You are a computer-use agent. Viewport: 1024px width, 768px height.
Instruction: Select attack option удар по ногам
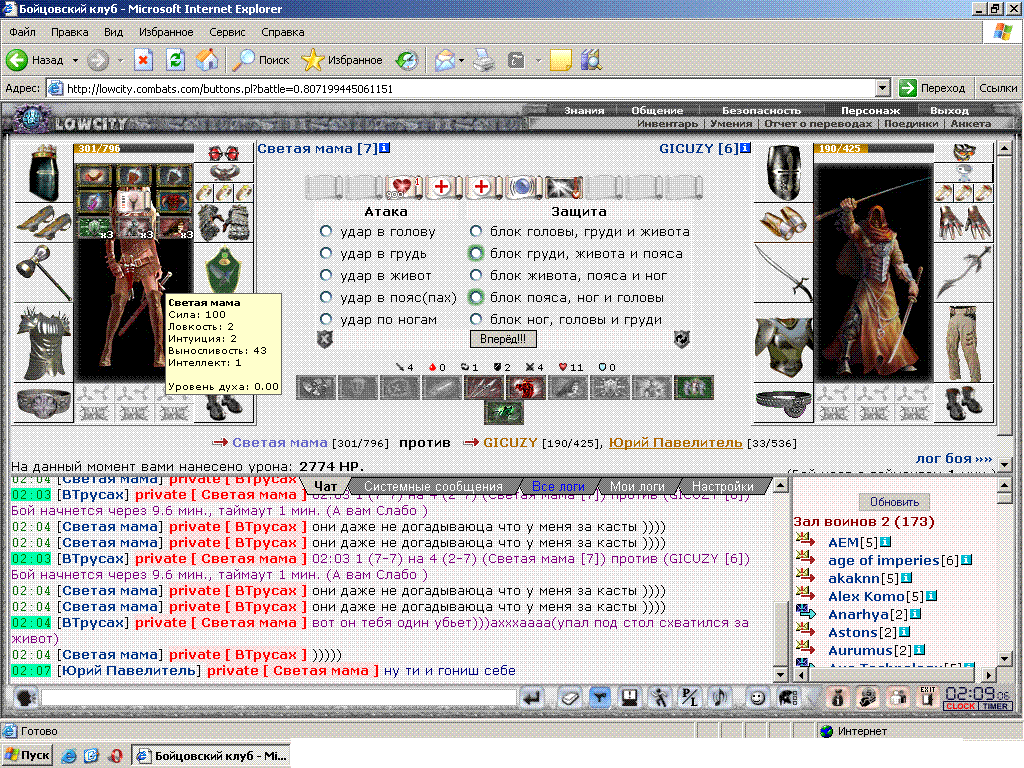[326, 319]
